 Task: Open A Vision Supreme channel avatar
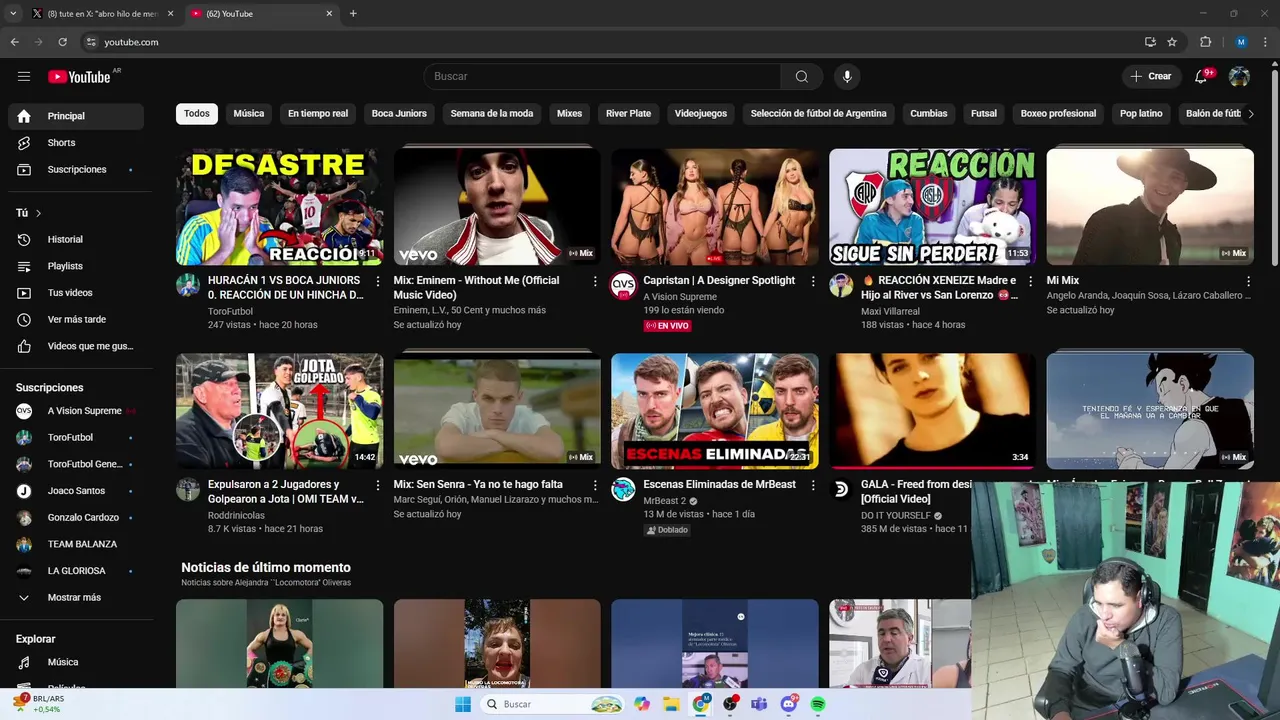click(x=623, y=285)
